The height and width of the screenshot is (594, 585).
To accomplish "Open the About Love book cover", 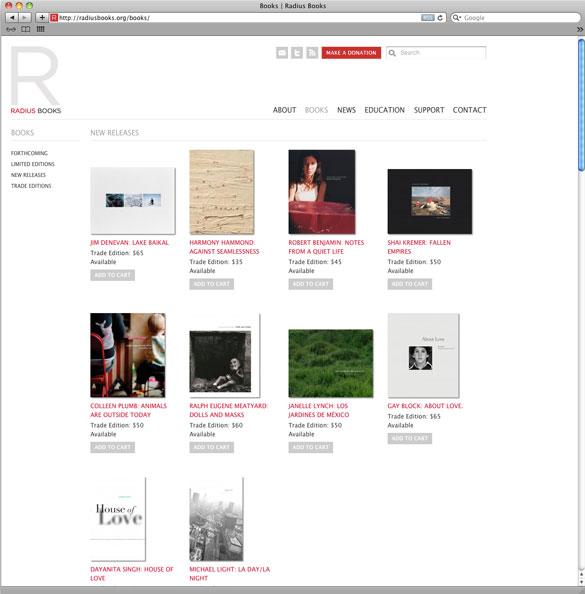I will coord(423,355).
